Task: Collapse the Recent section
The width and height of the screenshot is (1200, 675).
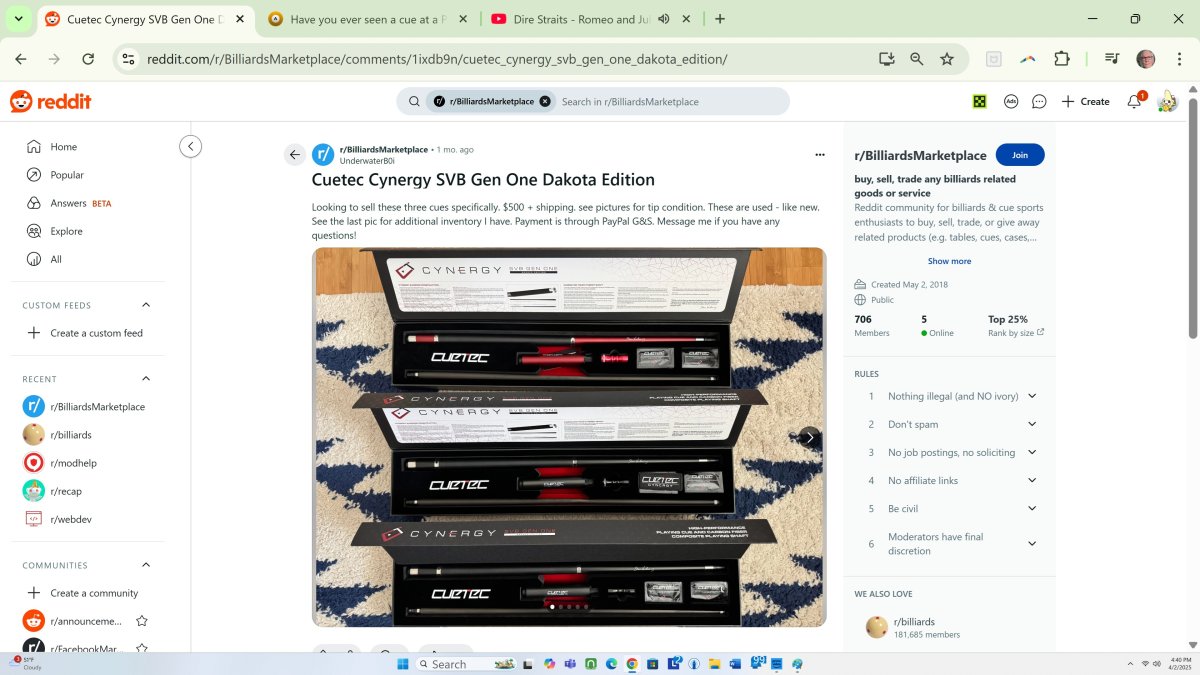Action: tap(146, 379)
